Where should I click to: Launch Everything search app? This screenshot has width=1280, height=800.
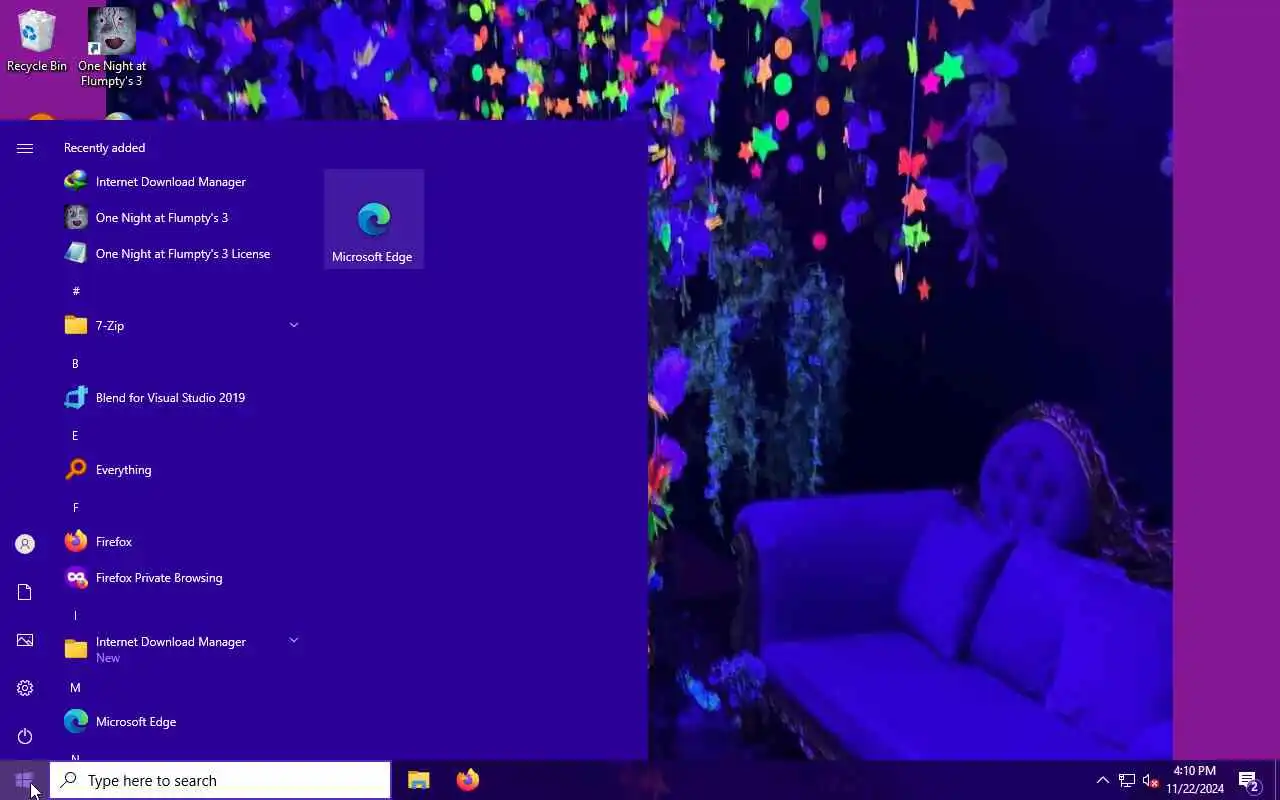(182, 470)
